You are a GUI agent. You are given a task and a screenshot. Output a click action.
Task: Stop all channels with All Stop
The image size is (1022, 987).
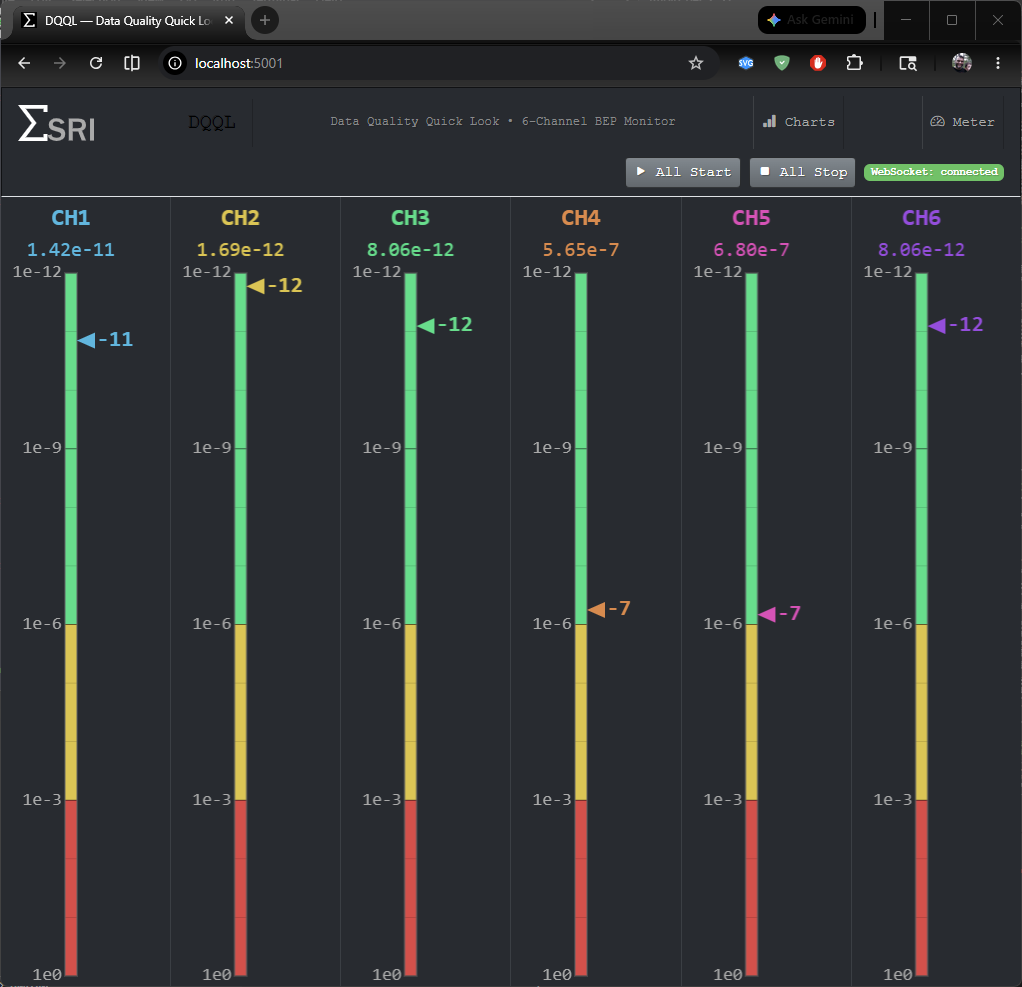point(802,172)
